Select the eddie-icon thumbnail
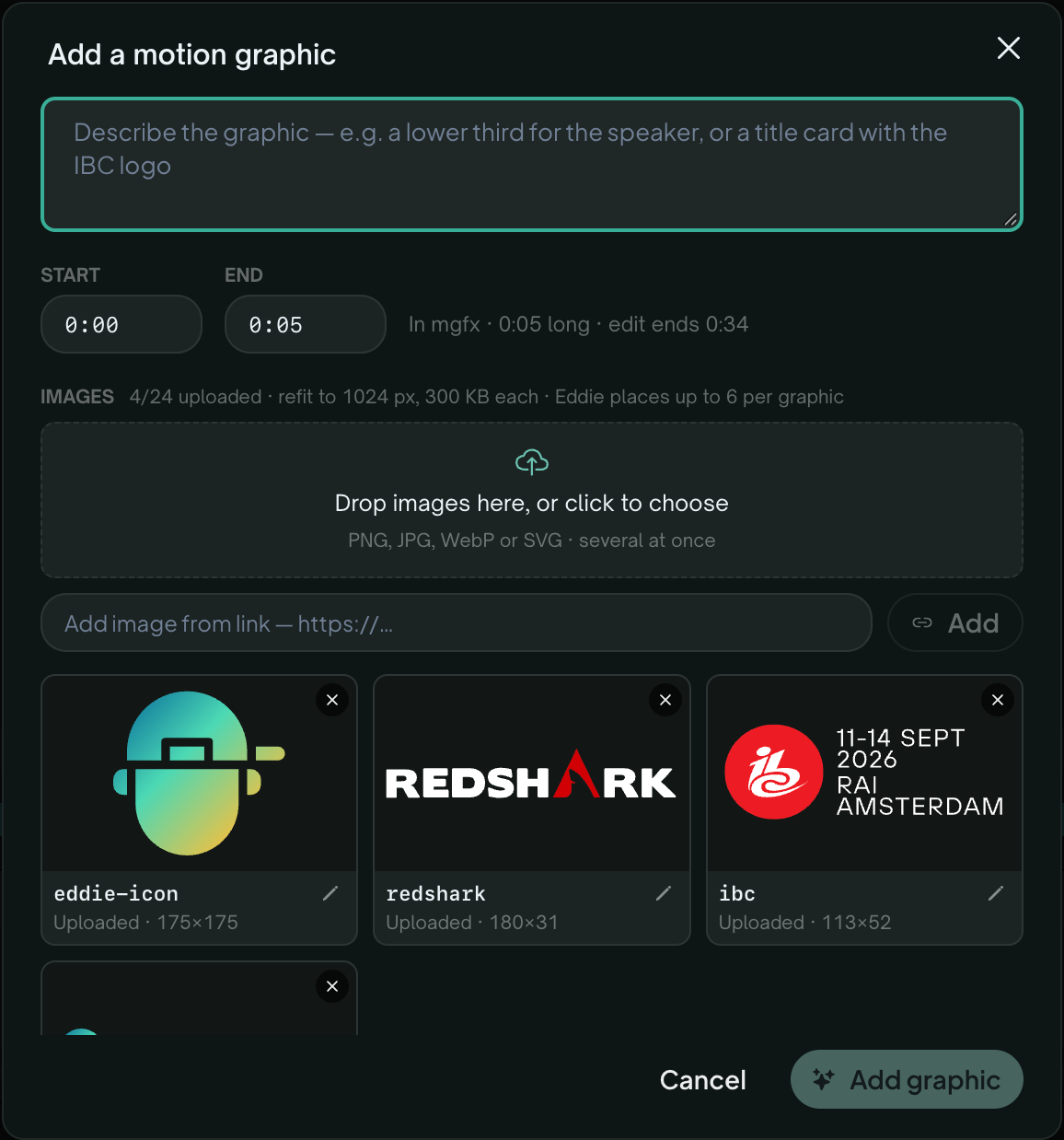The width and height of the screenshot is (1064, 1140). 199,774
